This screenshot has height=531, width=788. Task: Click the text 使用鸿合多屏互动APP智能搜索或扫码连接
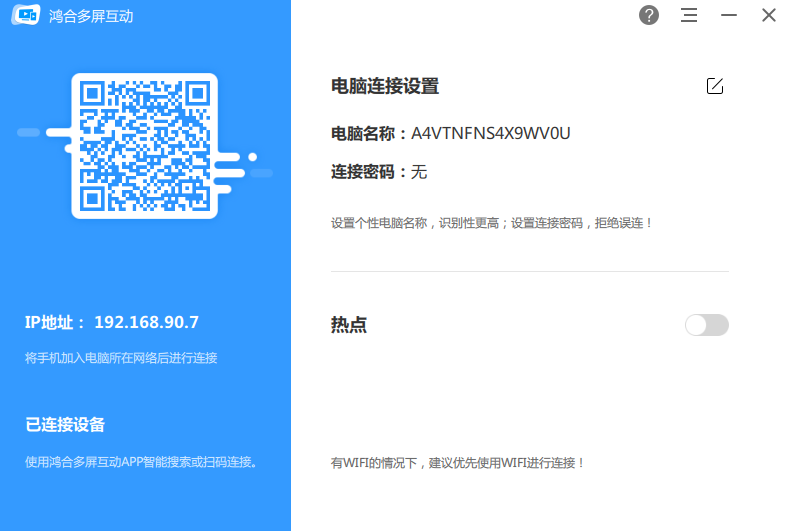point(139,462)
